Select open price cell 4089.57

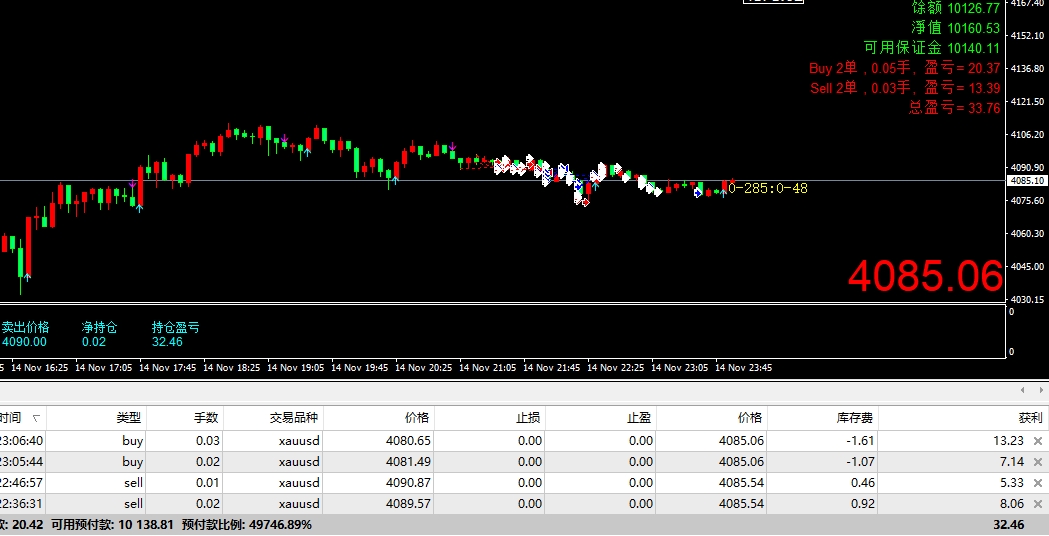click(x=408, y=504)
